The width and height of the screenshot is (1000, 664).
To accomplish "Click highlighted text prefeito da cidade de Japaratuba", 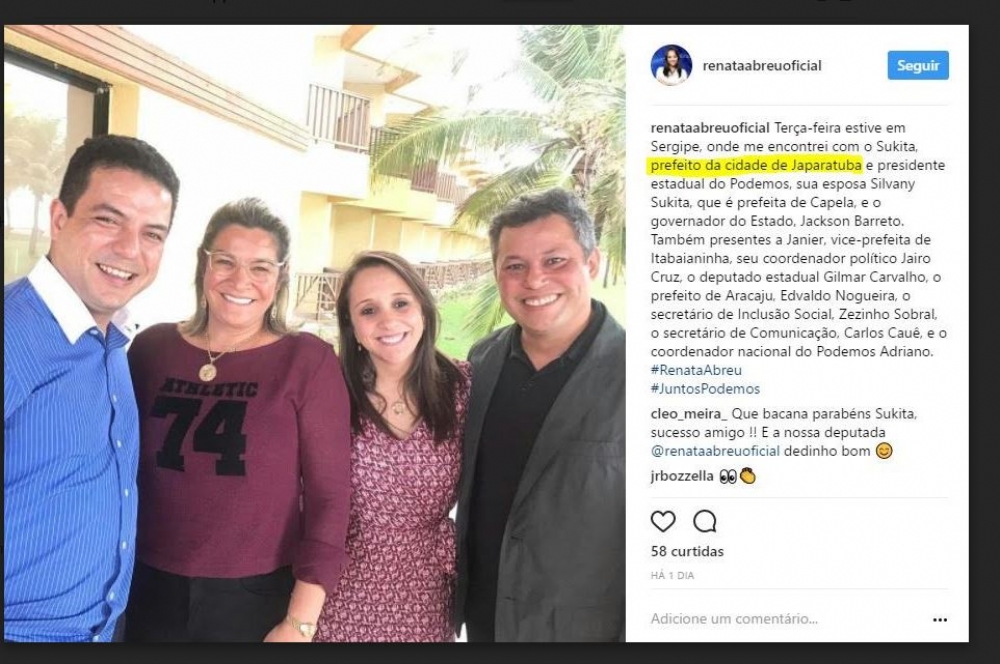I will pyautogui.click(x=756, y=165).
